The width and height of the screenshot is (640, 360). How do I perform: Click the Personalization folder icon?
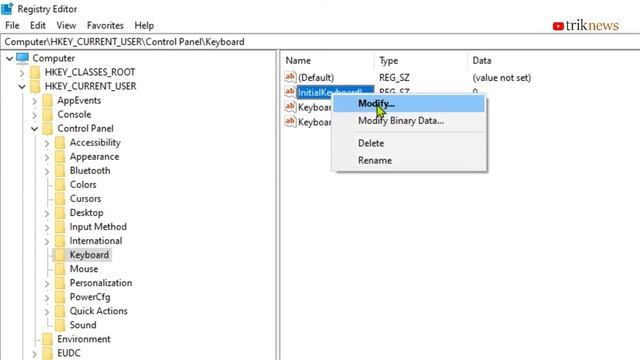point(60,283)
